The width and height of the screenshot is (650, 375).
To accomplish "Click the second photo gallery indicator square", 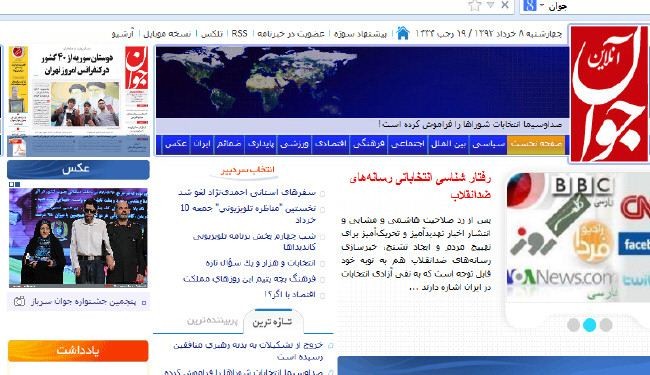I will (x=17, y=184).
